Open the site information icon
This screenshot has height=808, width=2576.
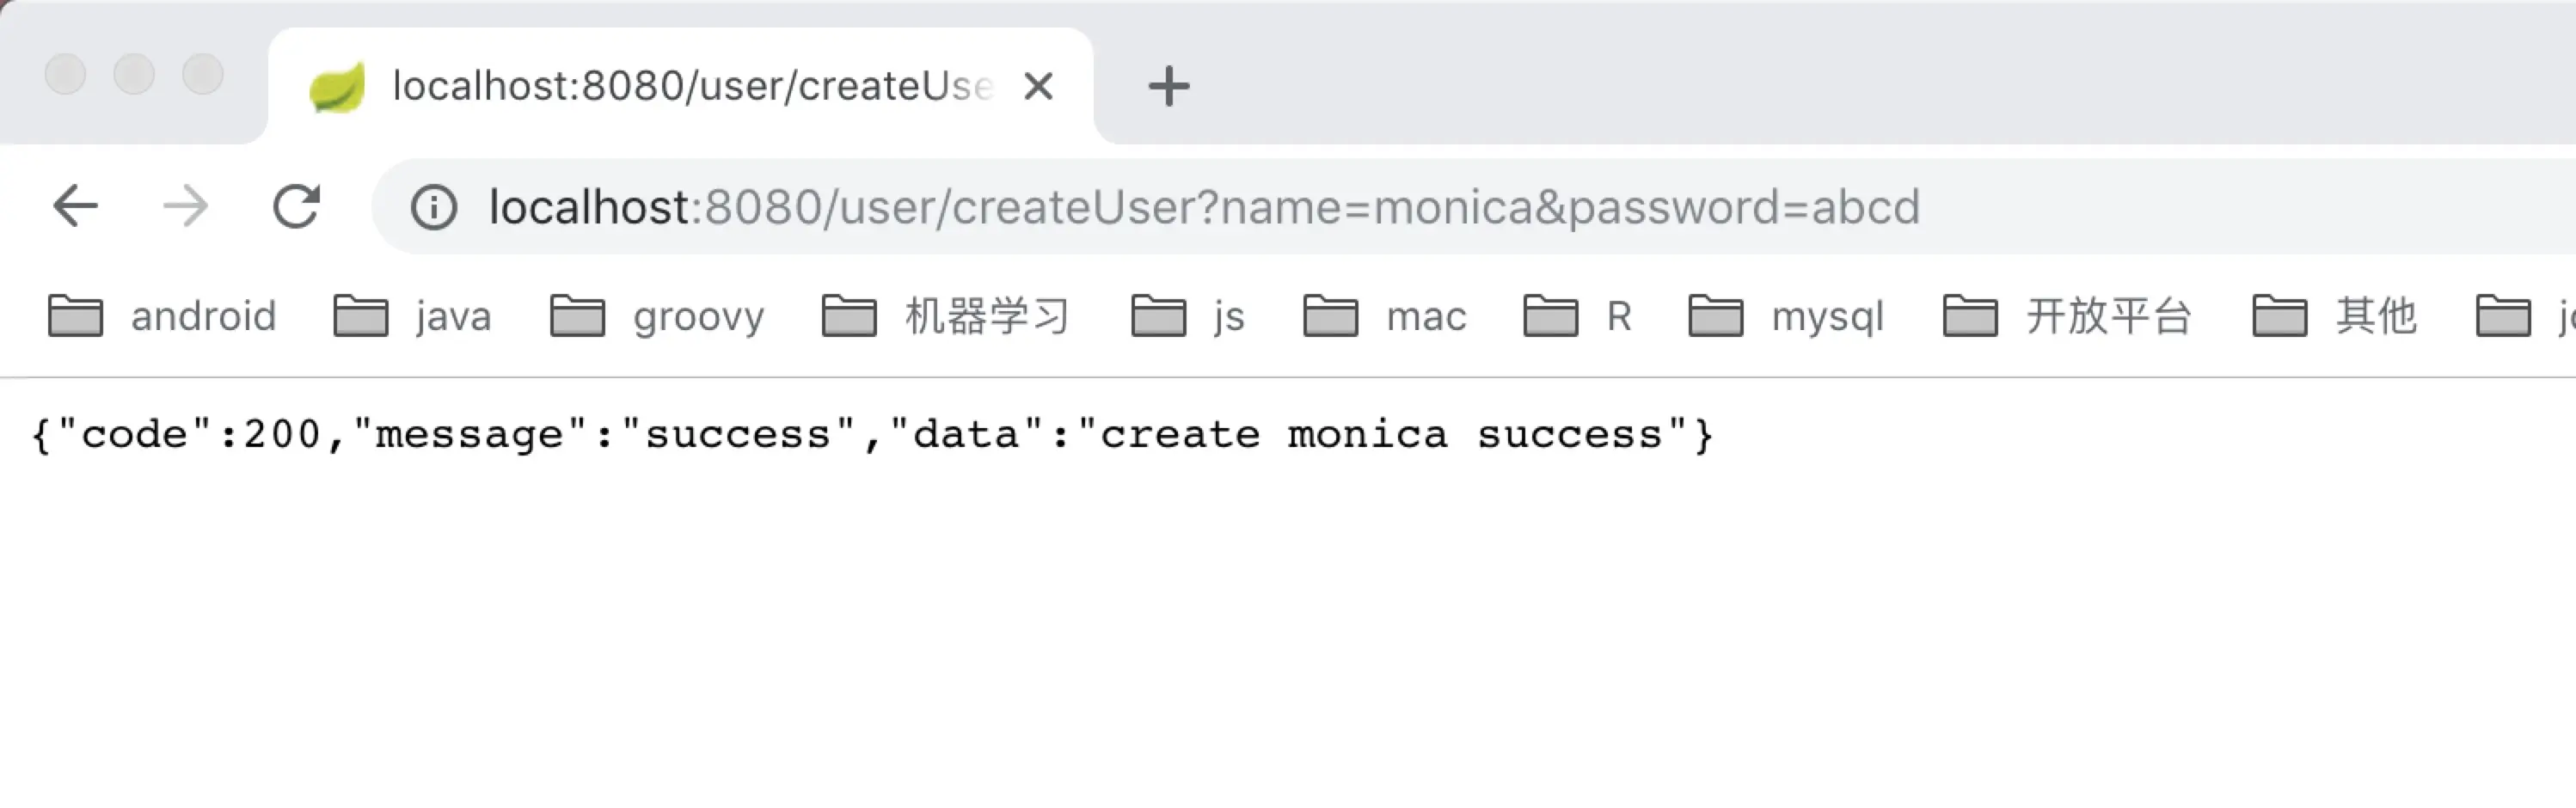[433, 208]
